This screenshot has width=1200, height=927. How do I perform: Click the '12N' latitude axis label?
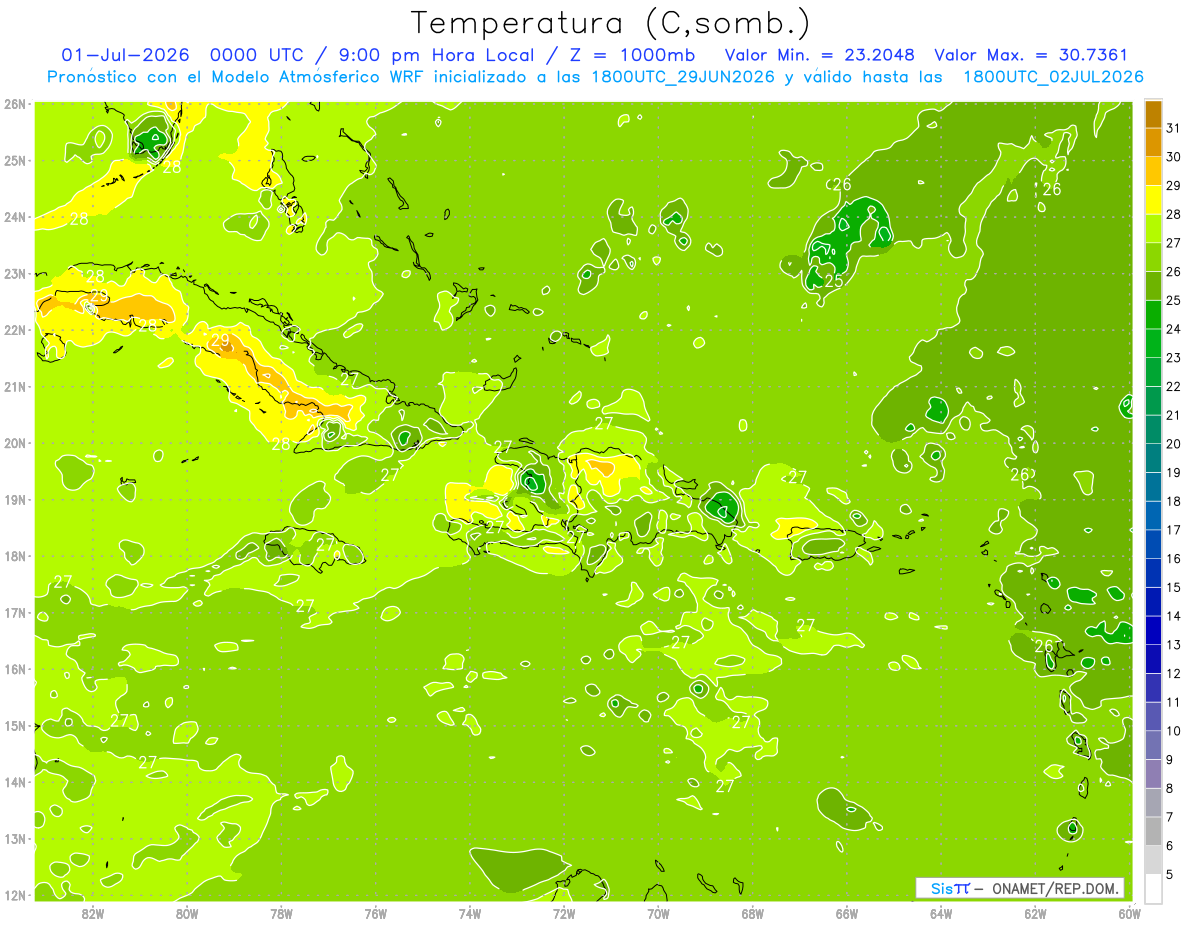(x=14, y=895)
